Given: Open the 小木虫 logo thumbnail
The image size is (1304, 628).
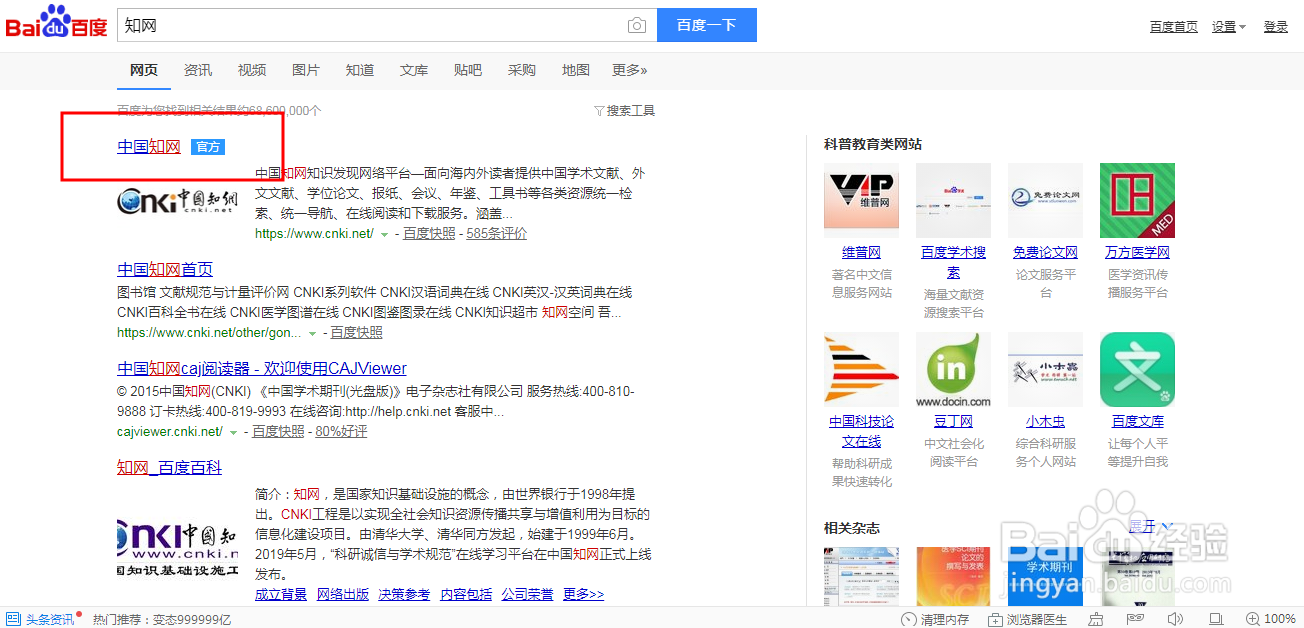Looking at the screenshot, I should tap(1045, 370).
